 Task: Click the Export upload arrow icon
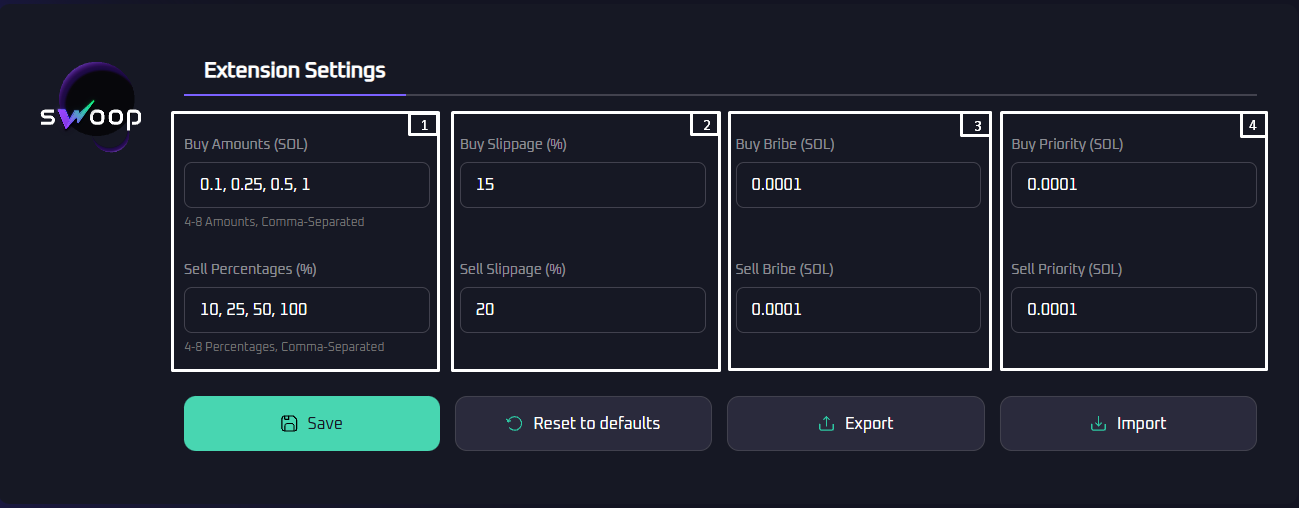[826, 423]
